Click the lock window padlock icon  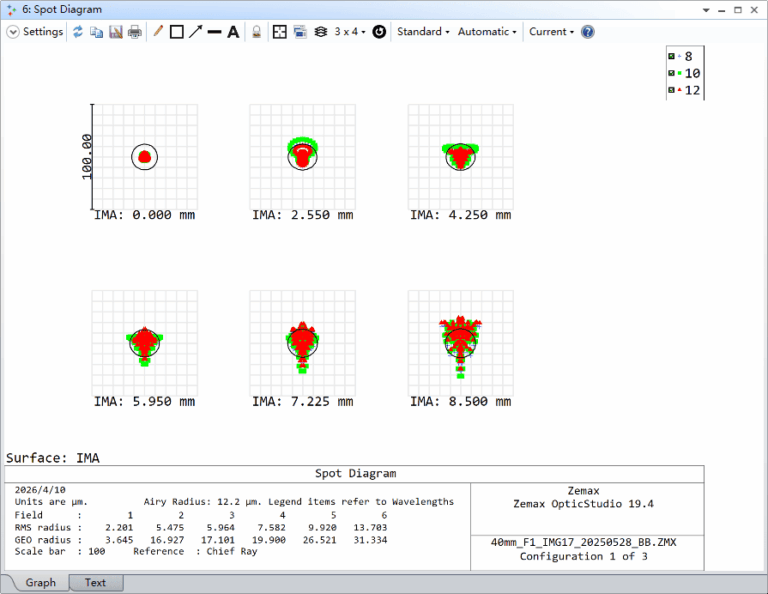256,32
